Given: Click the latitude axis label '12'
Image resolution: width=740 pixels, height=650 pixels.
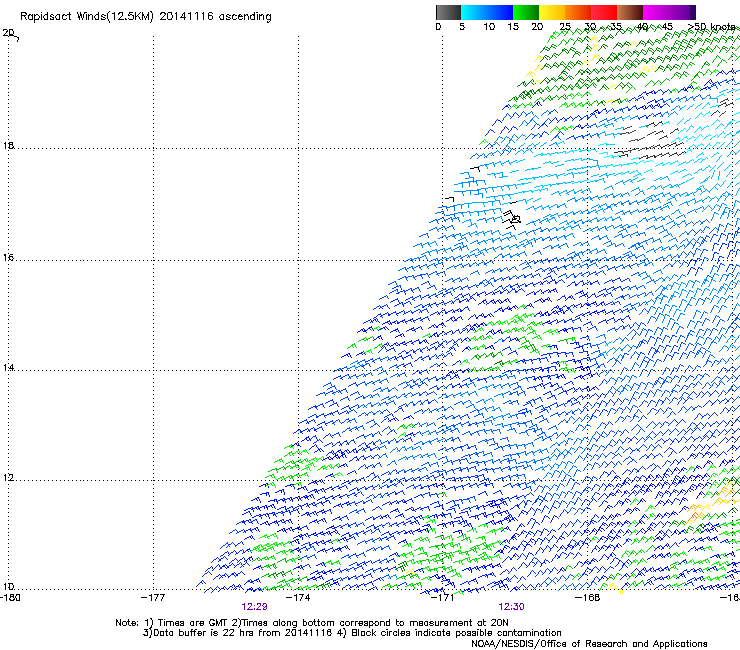Looking at the screenshot, I should pos(8,478).
